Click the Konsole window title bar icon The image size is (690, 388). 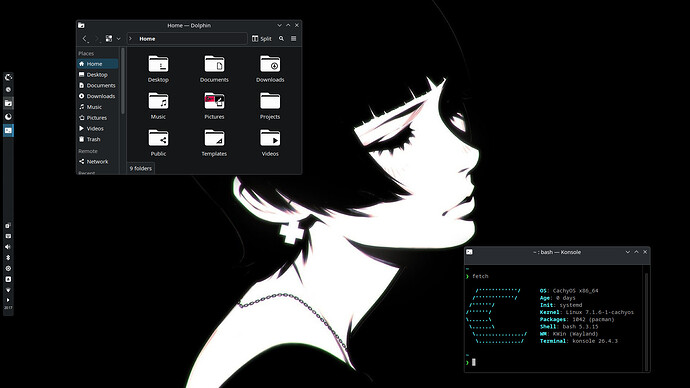470,252
